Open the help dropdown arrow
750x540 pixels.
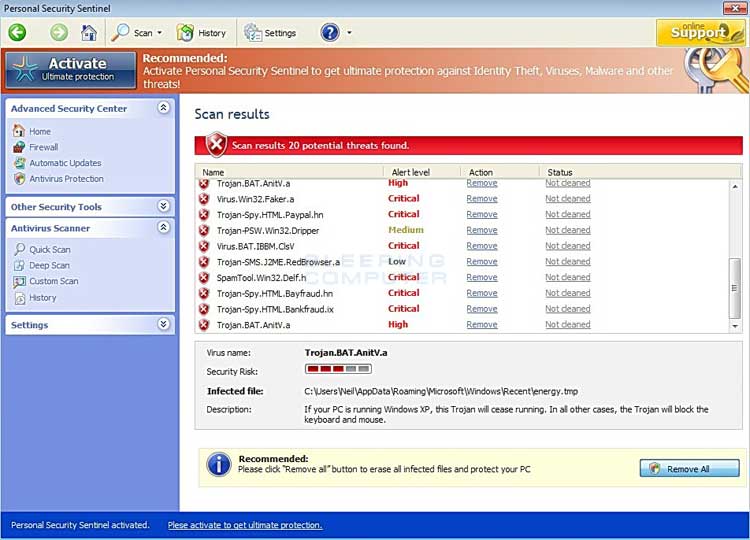click(349, 33)
